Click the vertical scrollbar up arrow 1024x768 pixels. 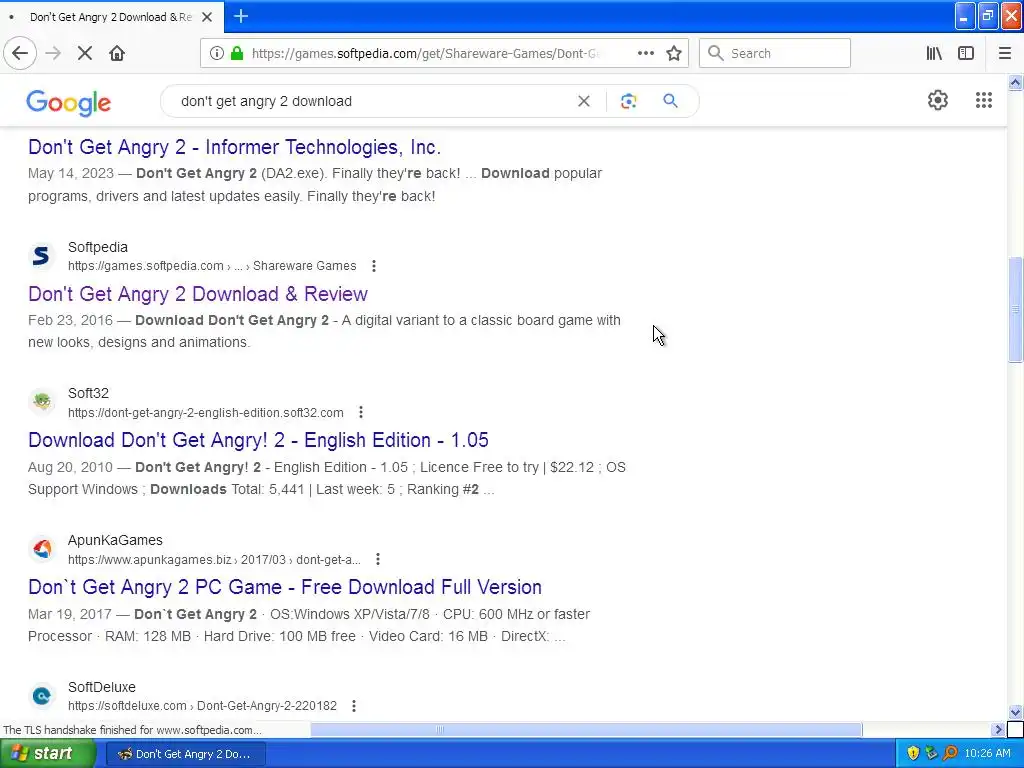(1015, 83)
